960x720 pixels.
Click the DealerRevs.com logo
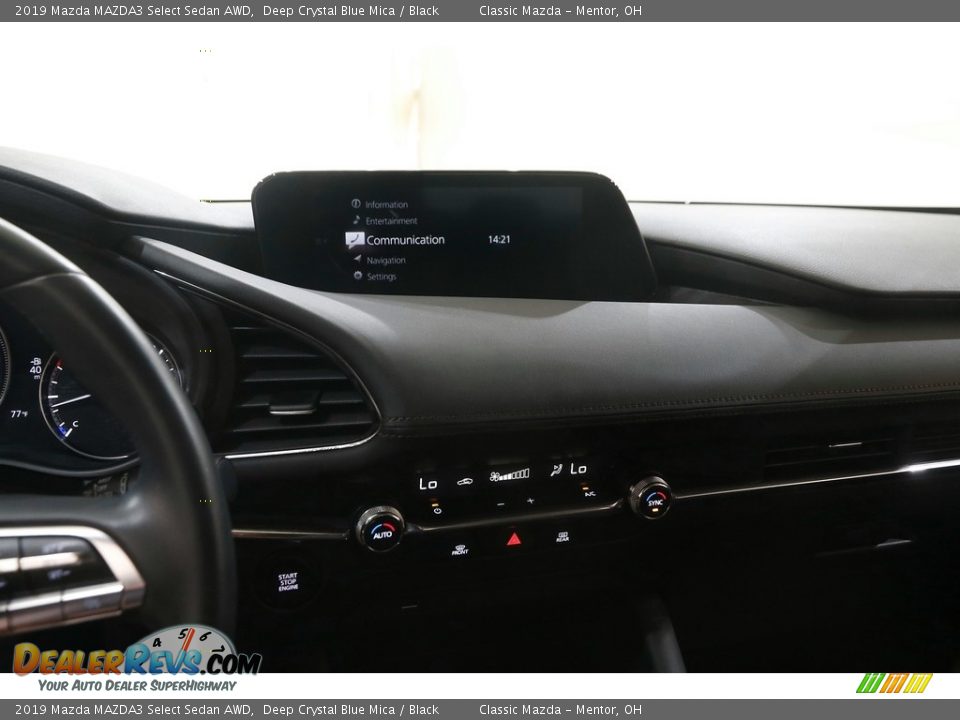point(137,660)
